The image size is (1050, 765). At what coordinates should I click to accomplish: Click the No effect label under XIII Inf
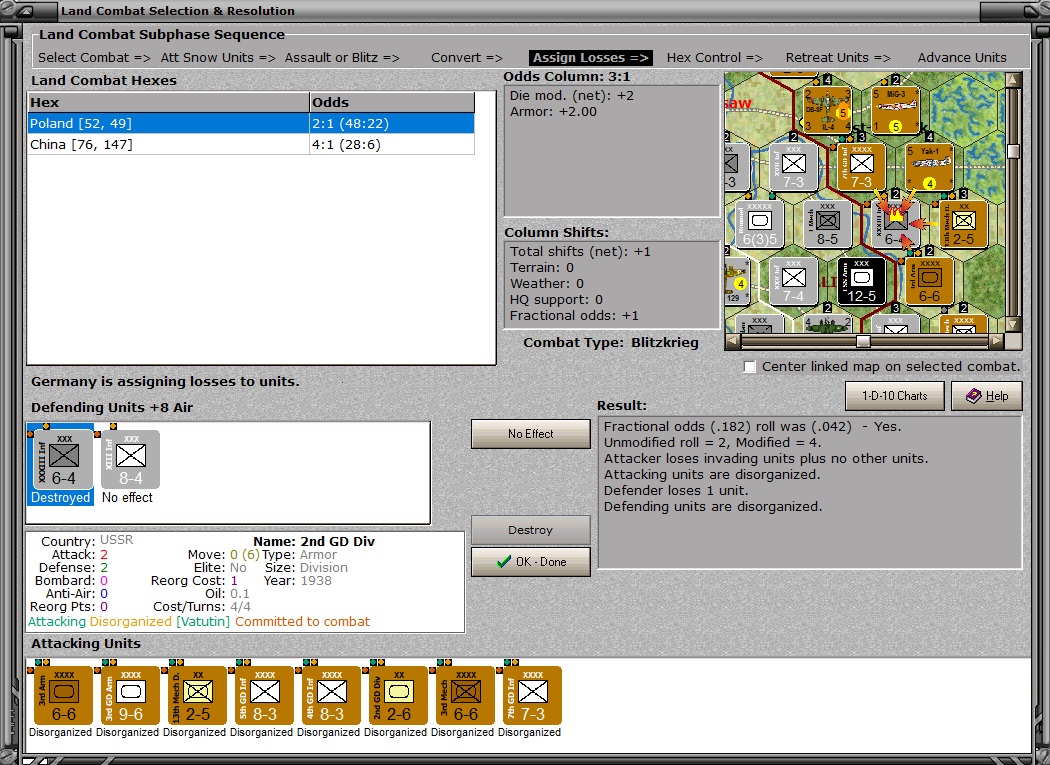coord(127,498)
